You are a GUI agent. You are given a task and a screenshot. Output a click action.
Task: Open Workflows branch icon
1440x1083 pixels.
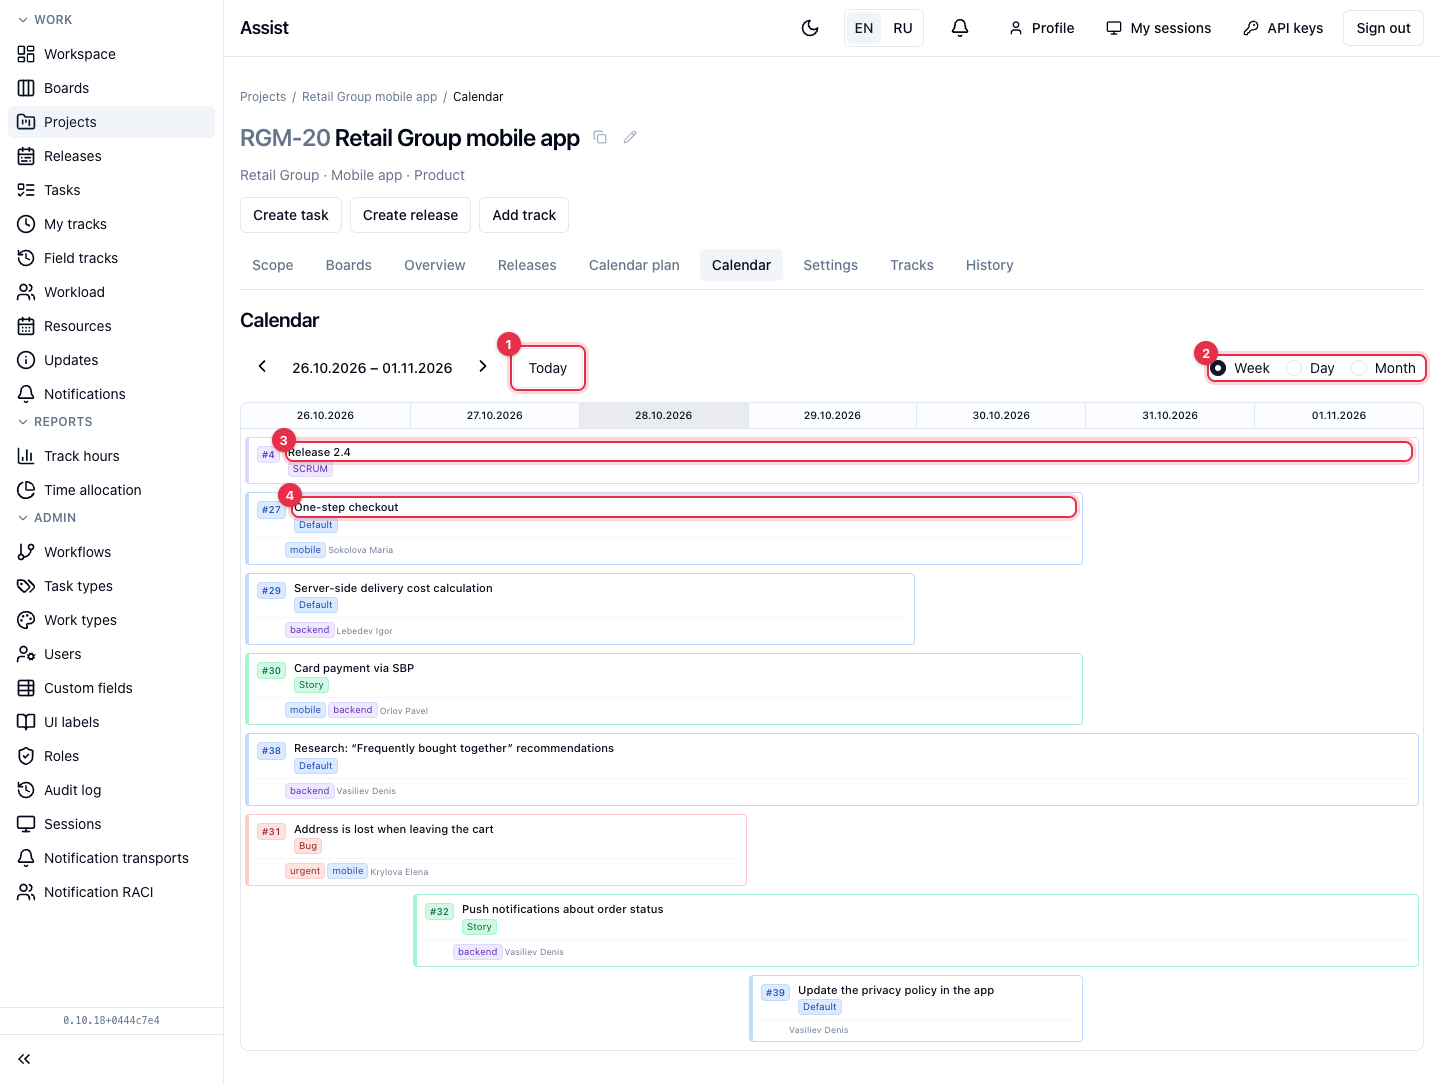(x=26, y=552)
